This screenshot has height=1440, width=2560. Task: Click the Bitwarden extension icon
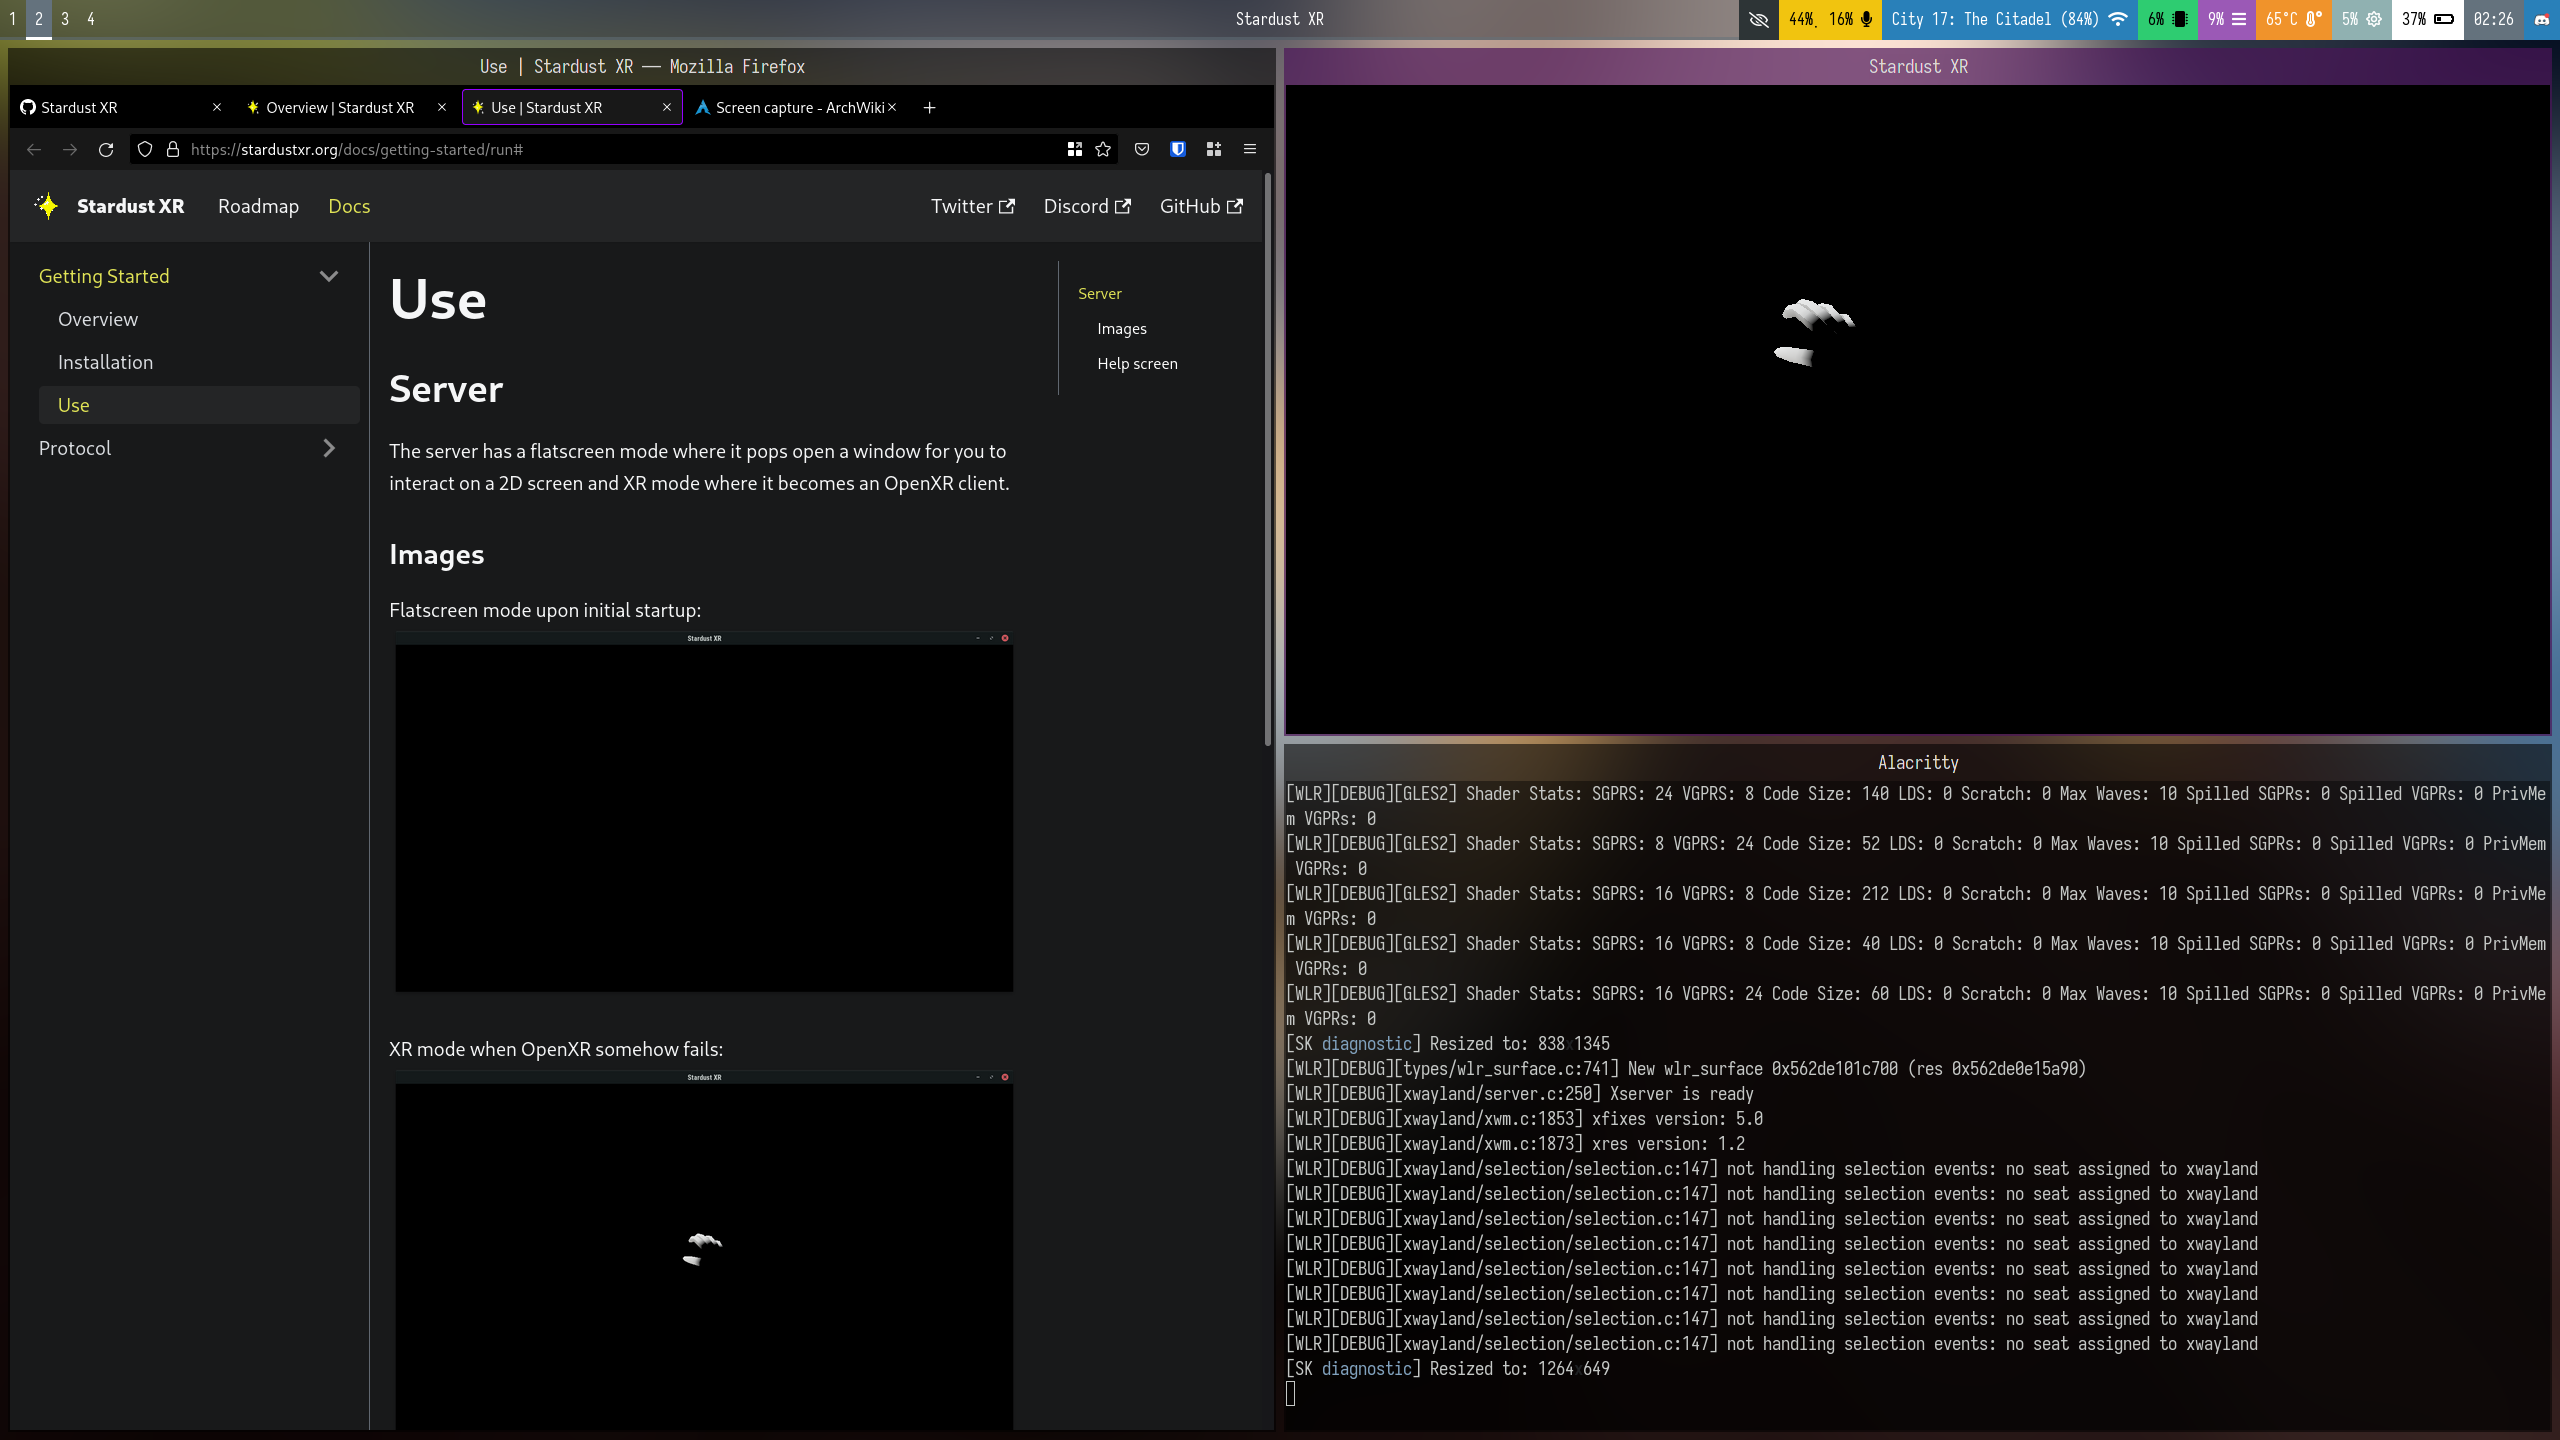coord(1178,149)
